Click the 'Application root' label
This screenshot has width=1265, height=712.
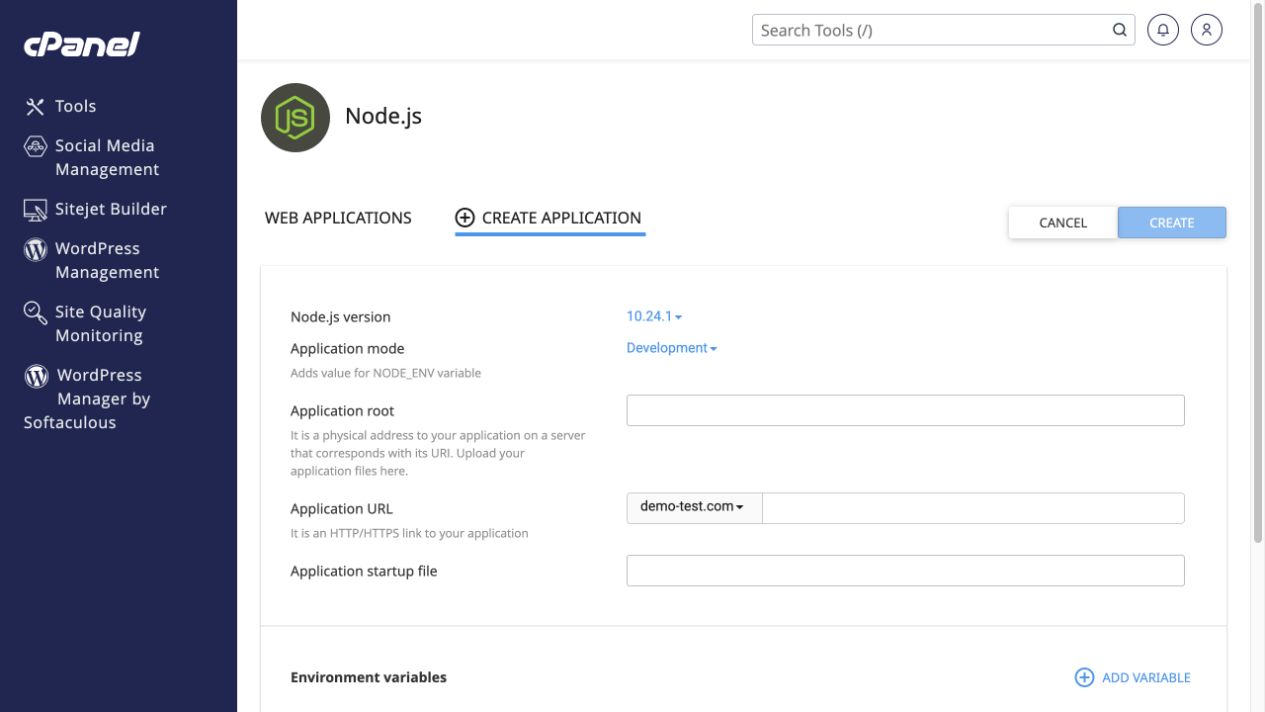pyautogui.click(x=342, y=411)
